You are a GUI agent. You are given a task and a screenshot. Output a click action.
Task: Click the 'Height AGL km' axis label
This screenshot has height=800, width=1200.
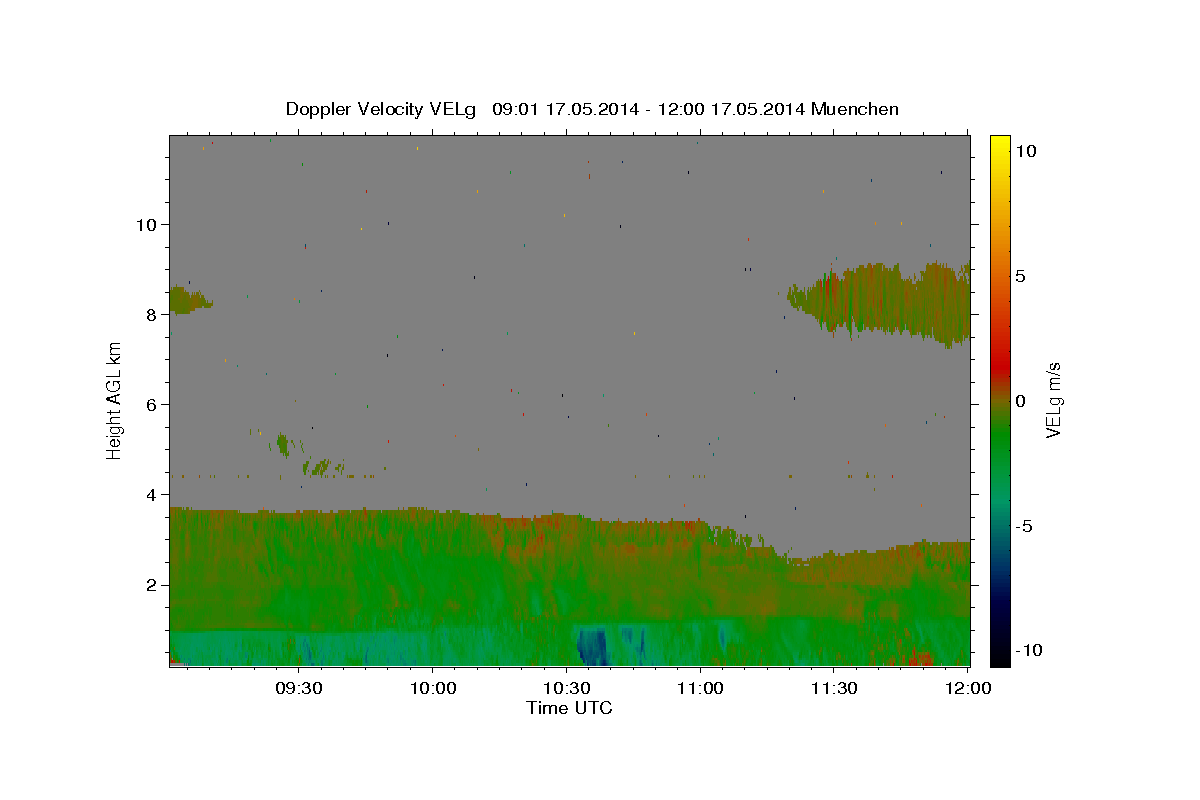115,400
